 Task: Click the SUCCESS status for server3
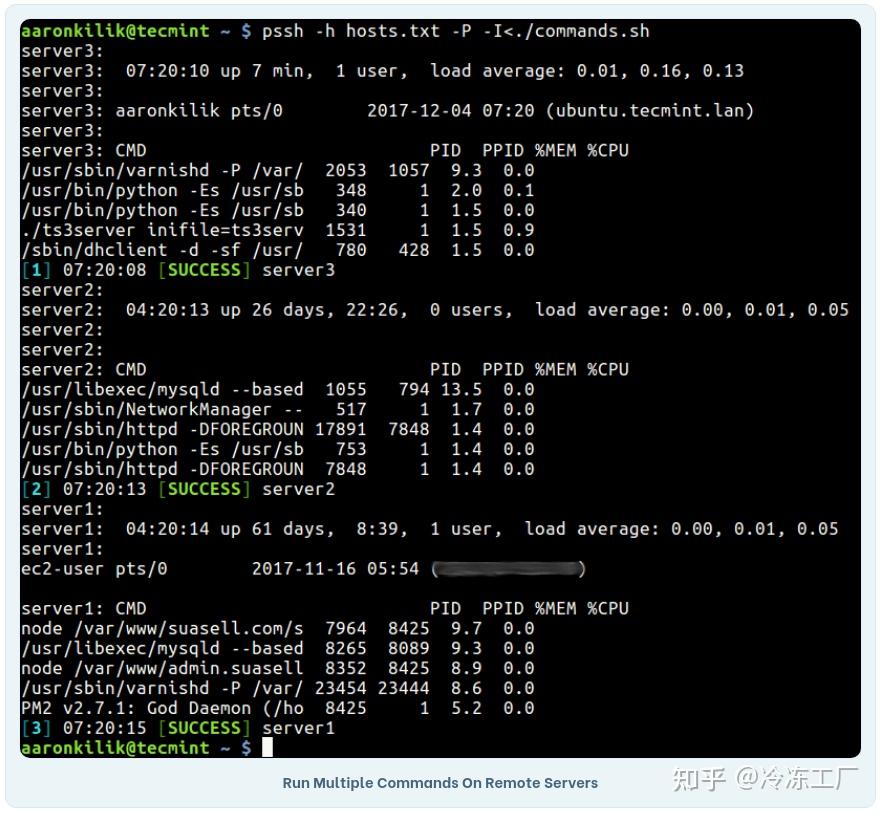[204, 270]
